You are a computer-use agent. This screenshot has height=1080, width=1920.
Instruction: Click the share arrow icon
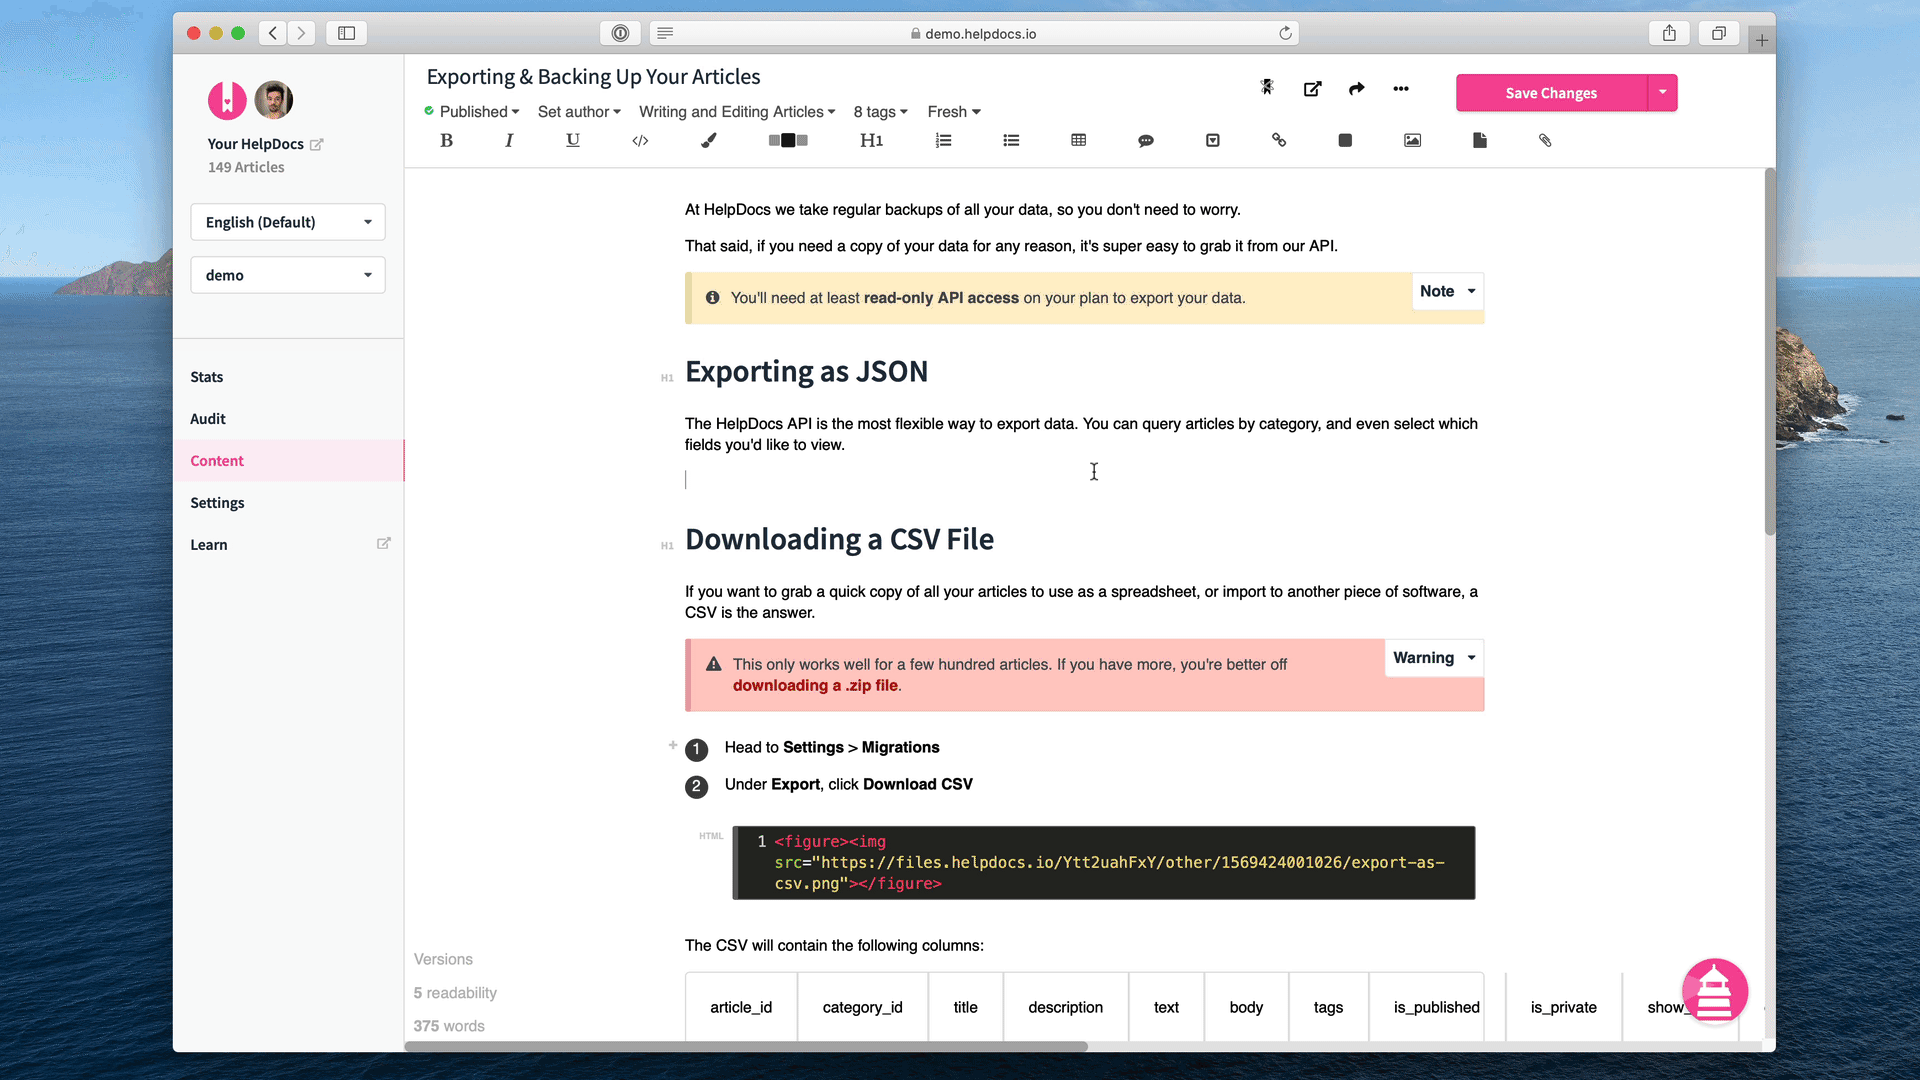1356,89
